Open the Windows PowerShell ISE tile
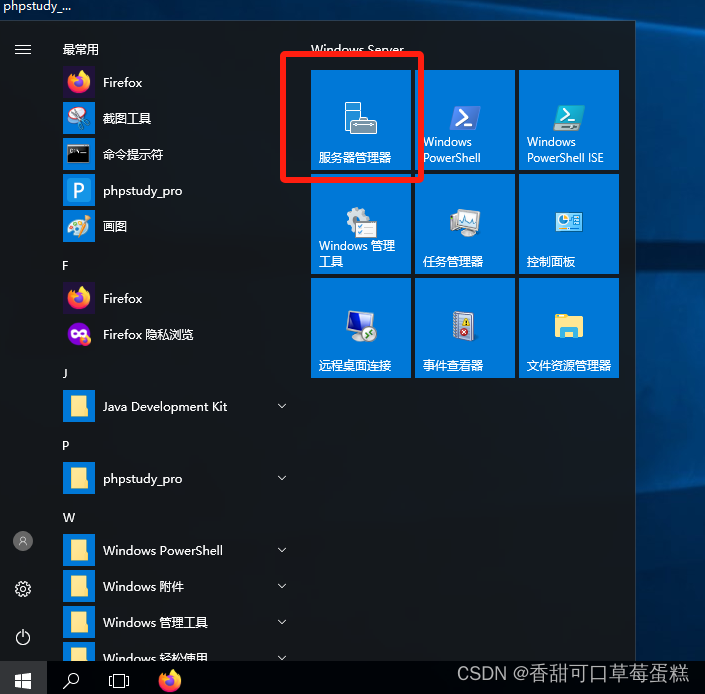Screen dimensions: 705x694 click(569, 120)
